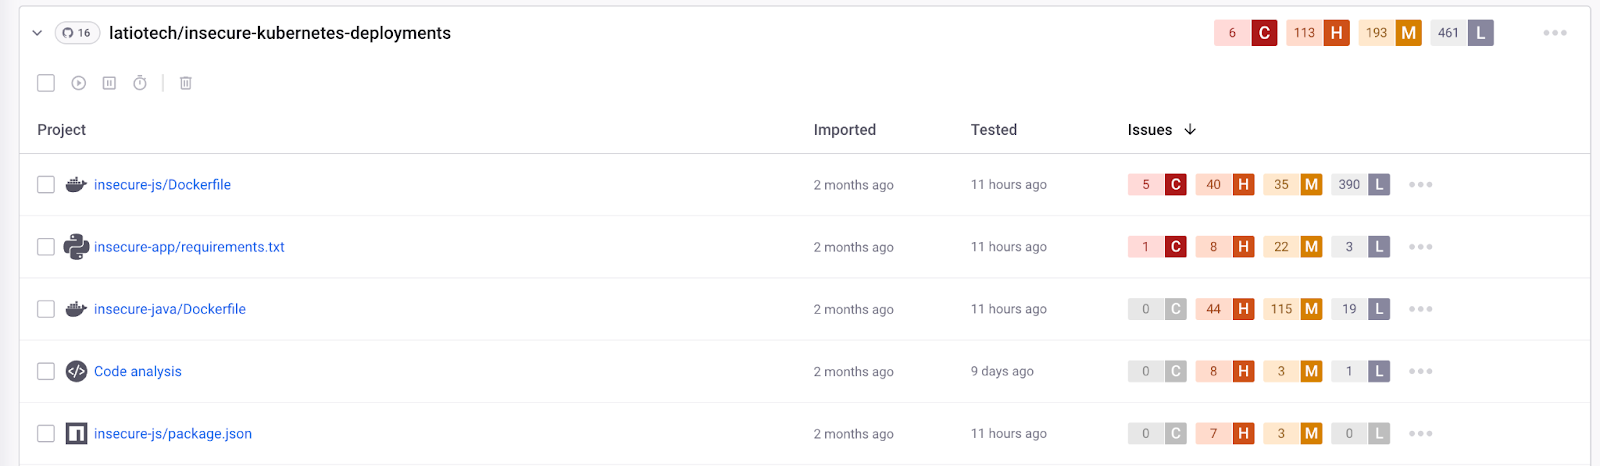This screenshot has height=466, width=1600.
Task: Click the GitHub '16' projects count badge
Action: (x=77, y=33)
